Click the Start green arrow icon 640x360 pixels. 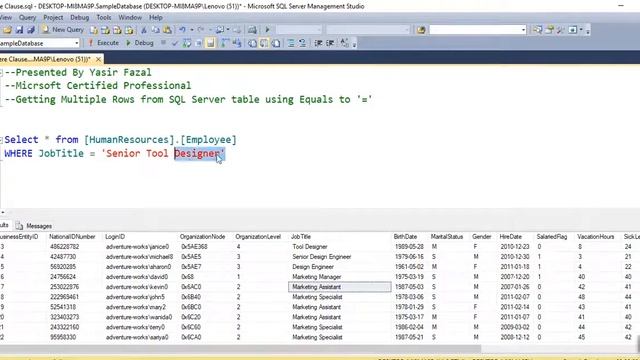click(267, 30)
